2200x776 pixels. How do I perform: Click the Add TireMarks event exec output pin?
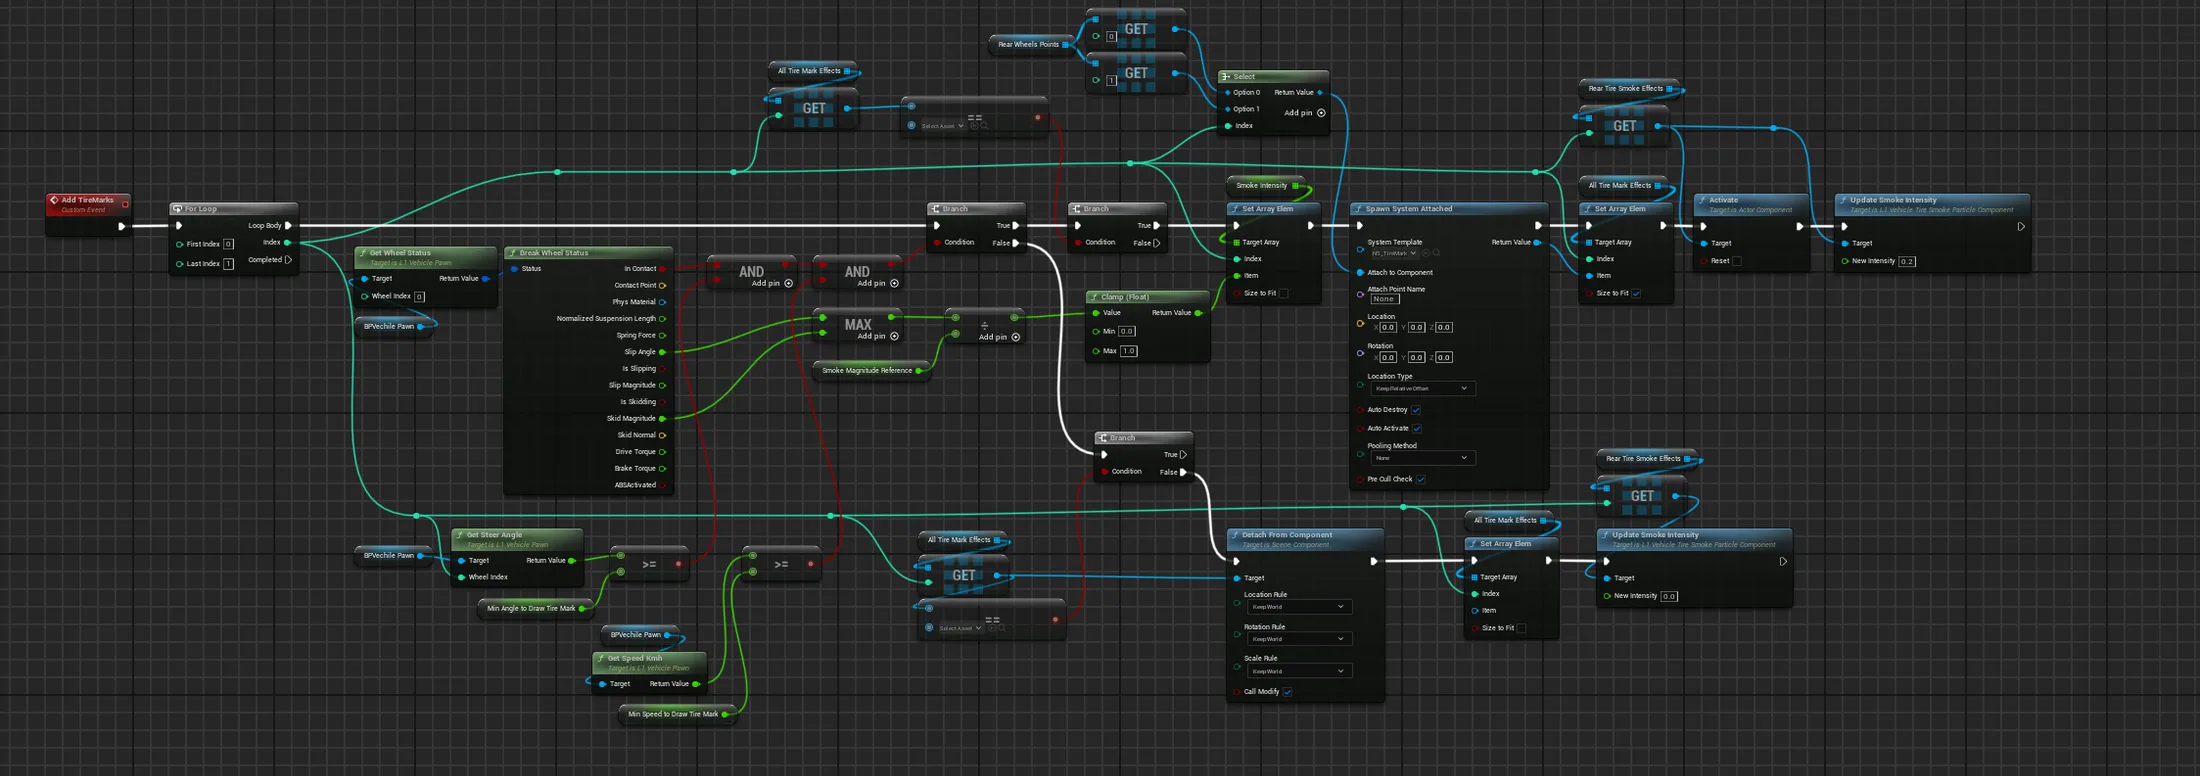click(x=121, y=226)
